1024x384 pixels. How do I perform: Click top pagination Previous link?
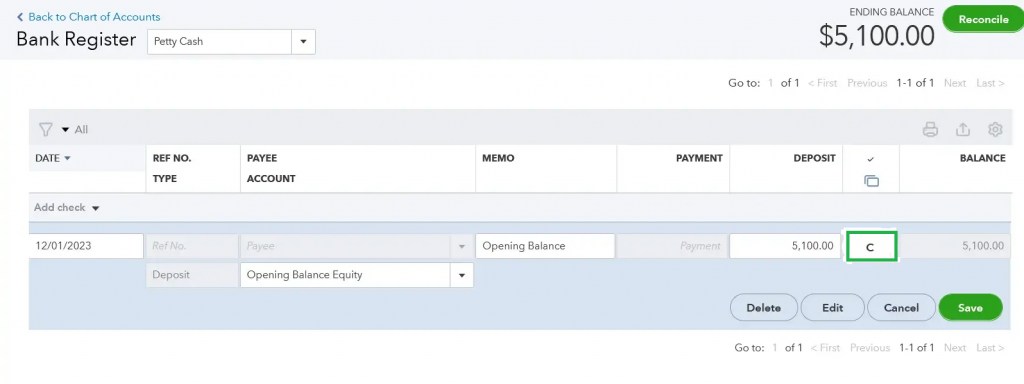pos(867,83)
